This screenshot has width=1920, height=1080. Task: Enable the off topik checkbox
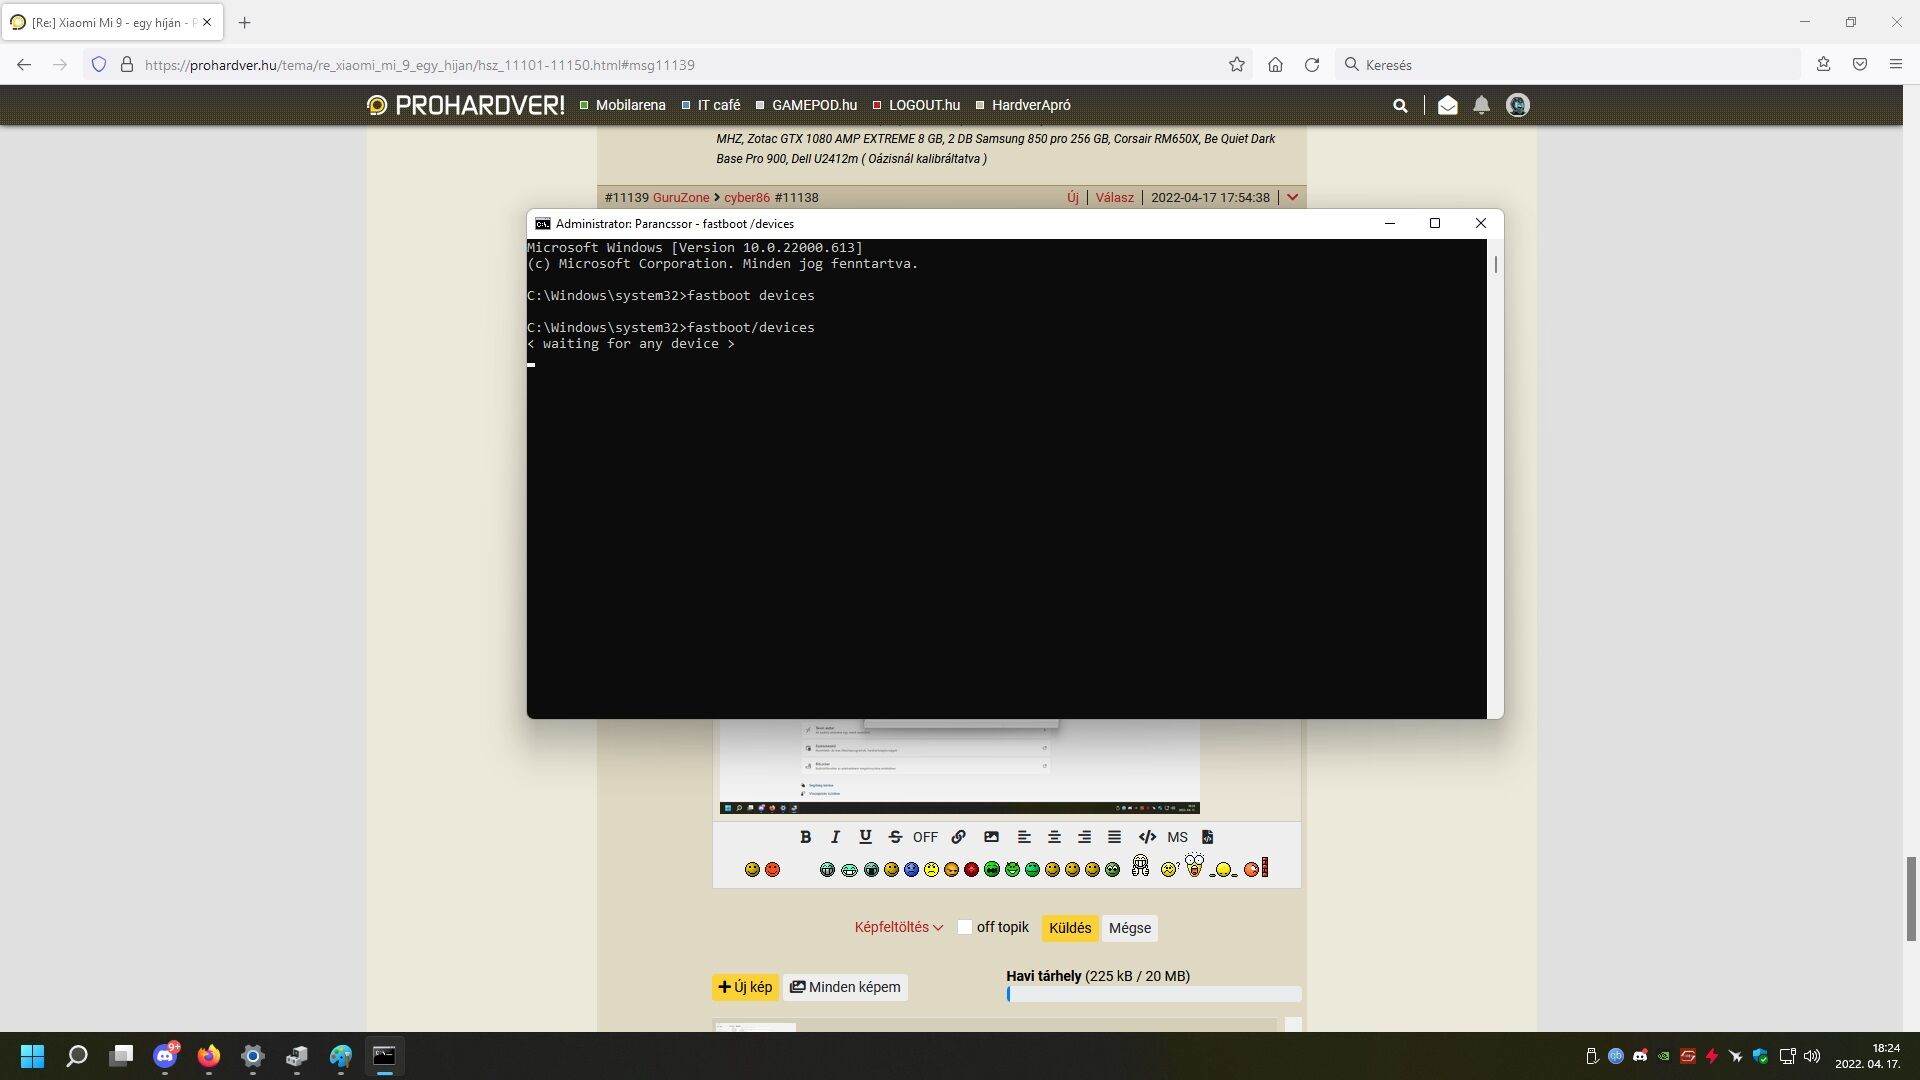pos(964,927)
